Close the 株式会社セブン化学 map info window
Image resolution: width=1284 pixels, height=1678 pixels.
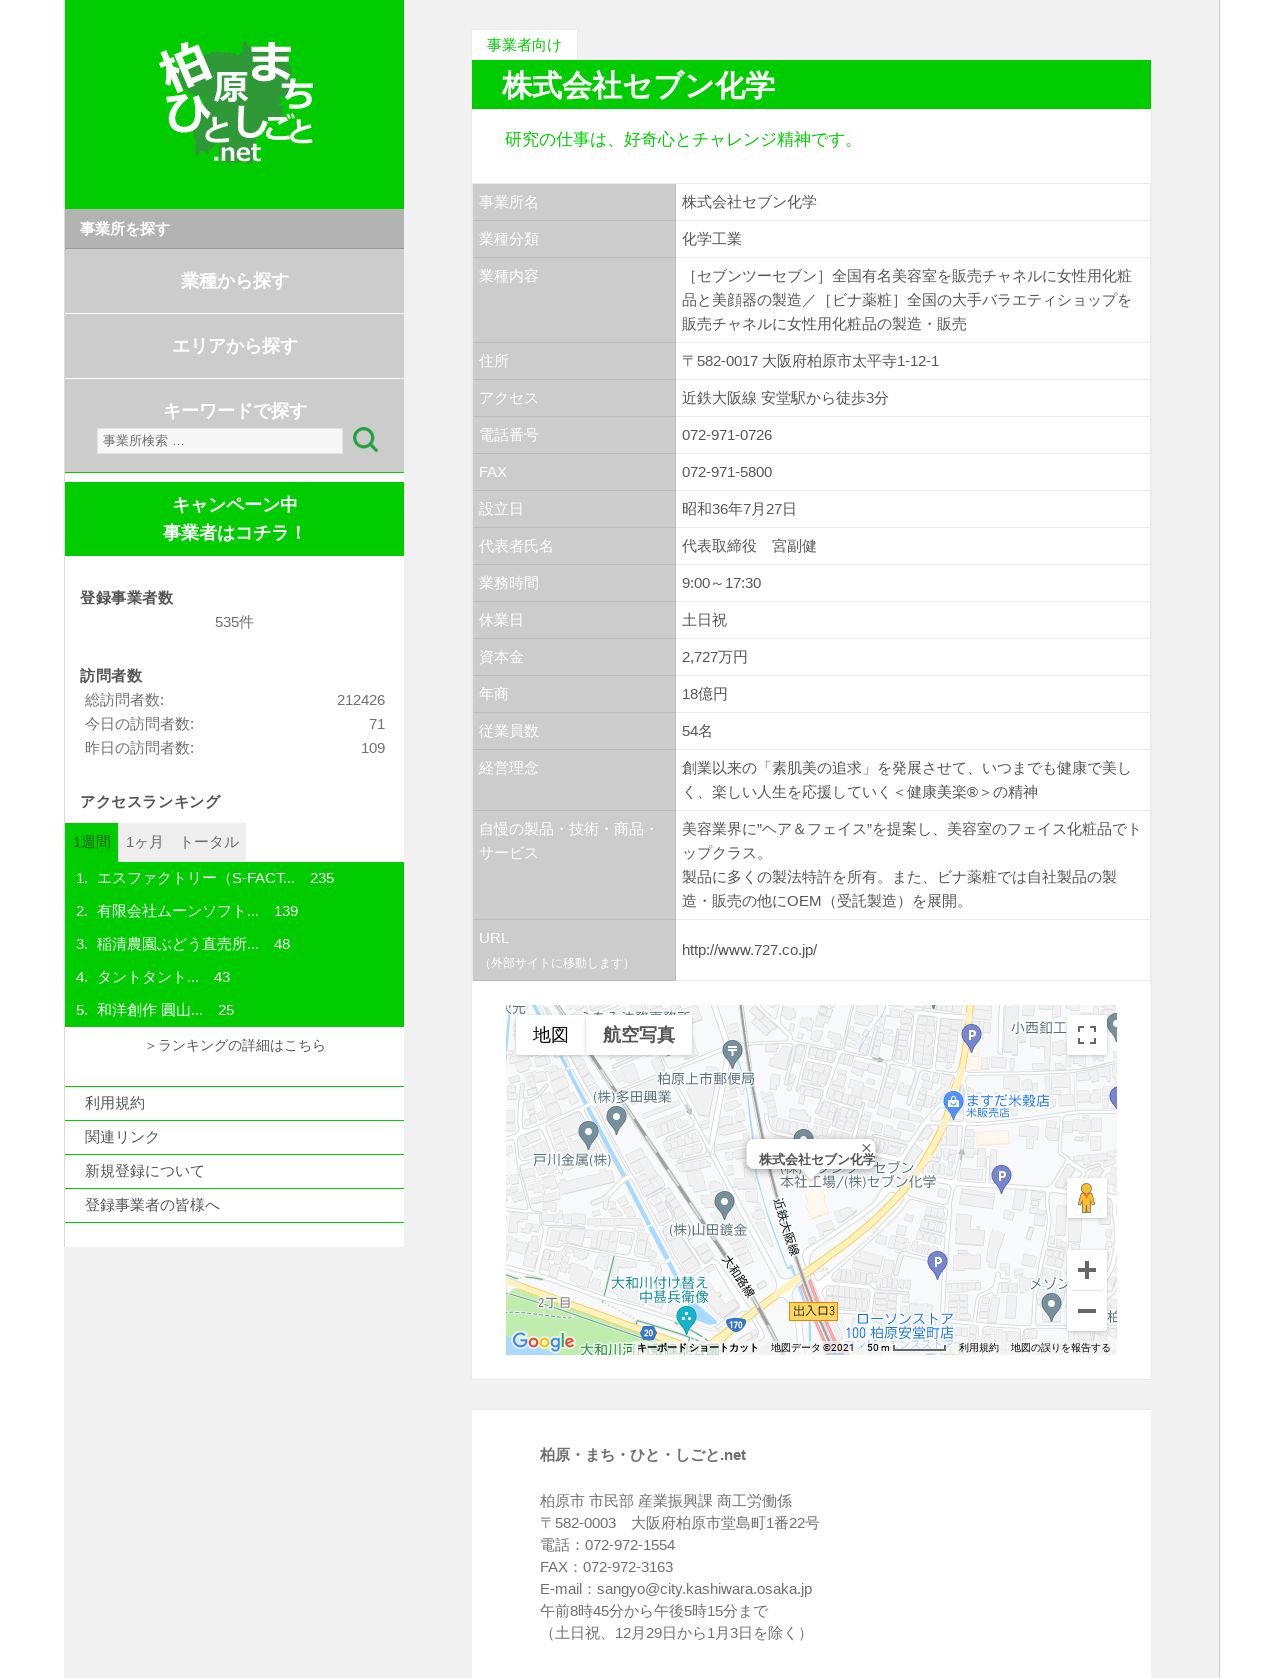coord(866,1148)
